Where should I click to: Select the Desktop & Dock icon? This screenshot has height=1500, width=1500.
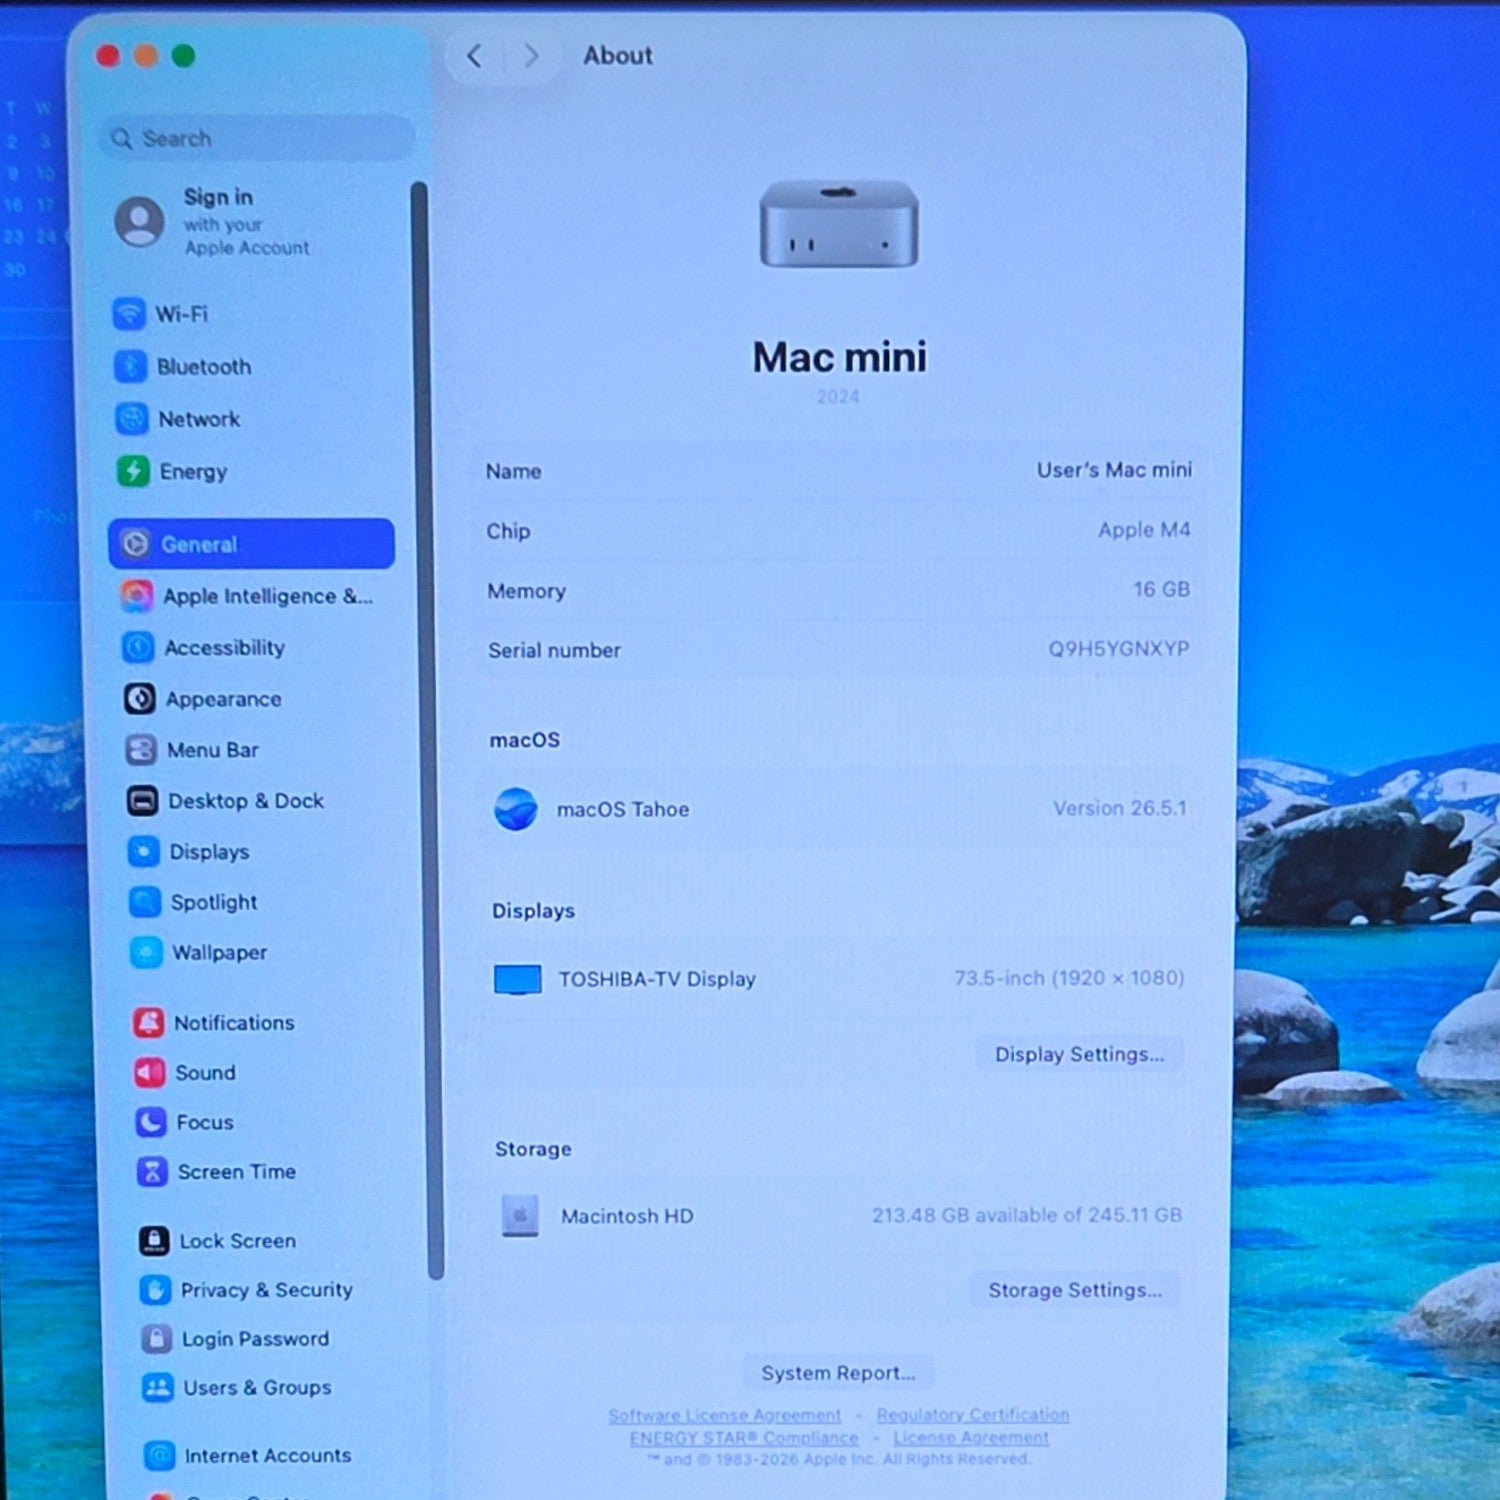click(142, 801)
